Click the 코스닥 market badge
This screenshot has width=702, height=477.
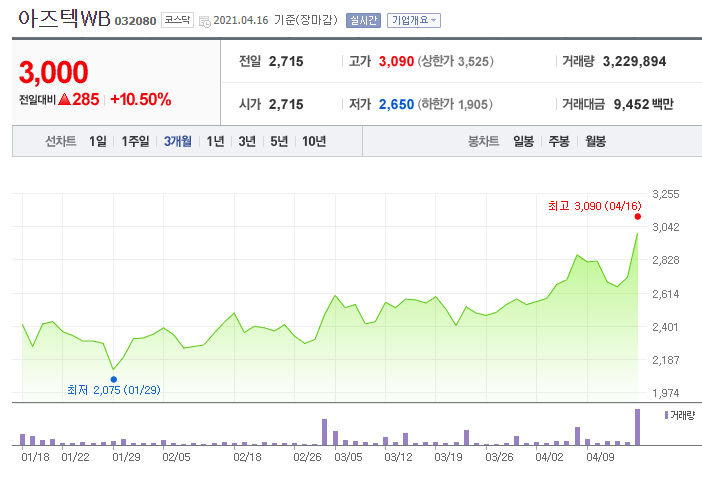[x=177, y=20]
